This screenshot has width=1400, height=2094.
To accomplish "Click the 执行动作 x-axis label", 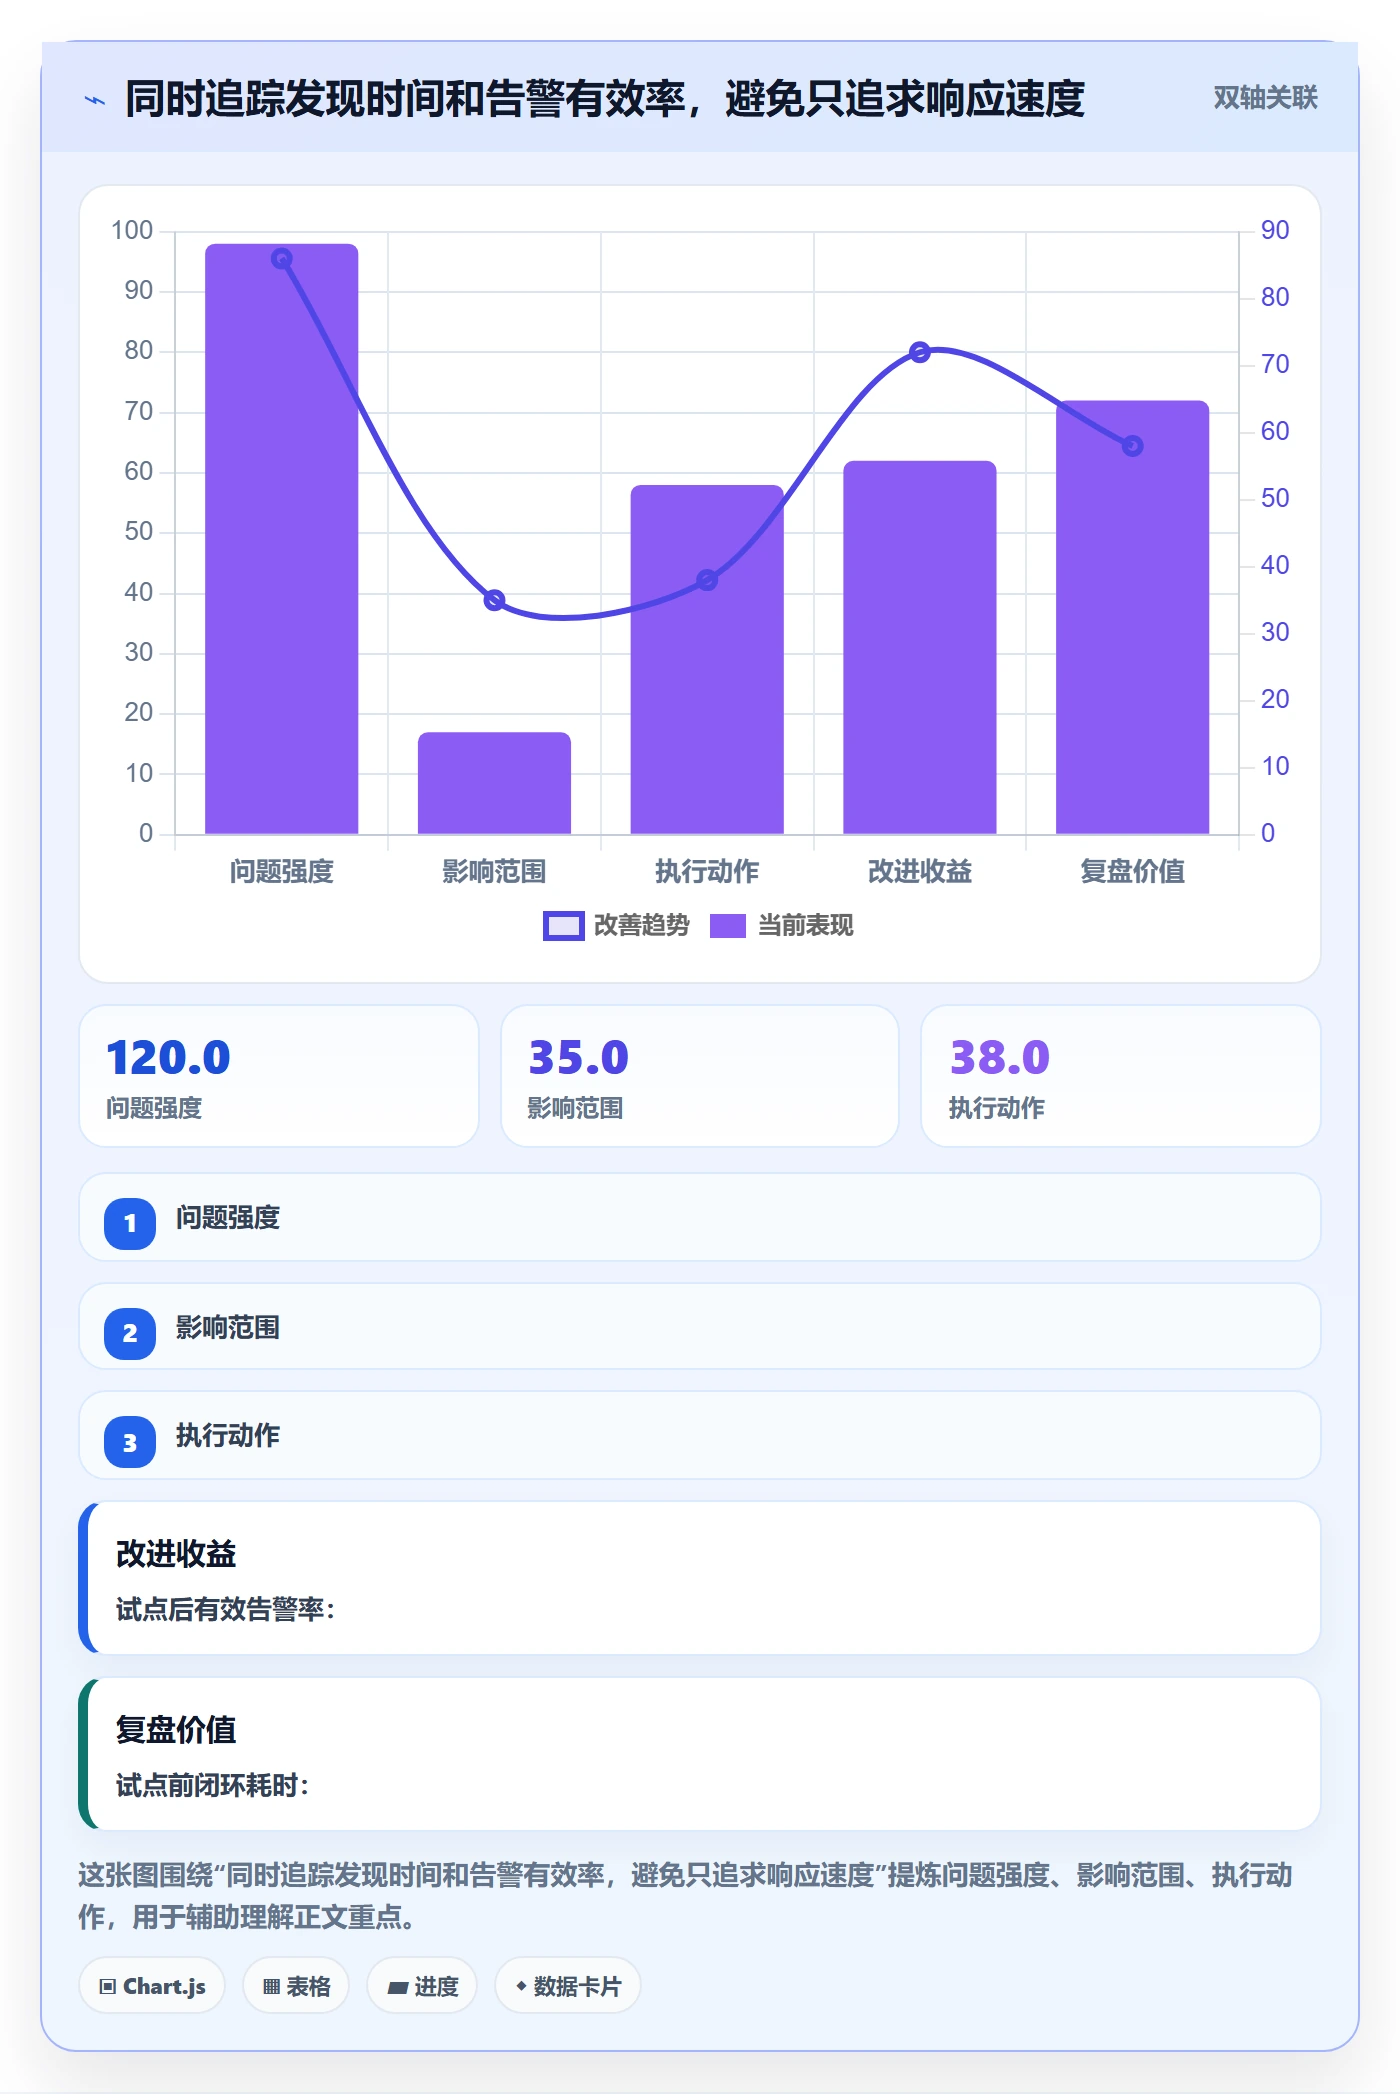I will 707,872.
